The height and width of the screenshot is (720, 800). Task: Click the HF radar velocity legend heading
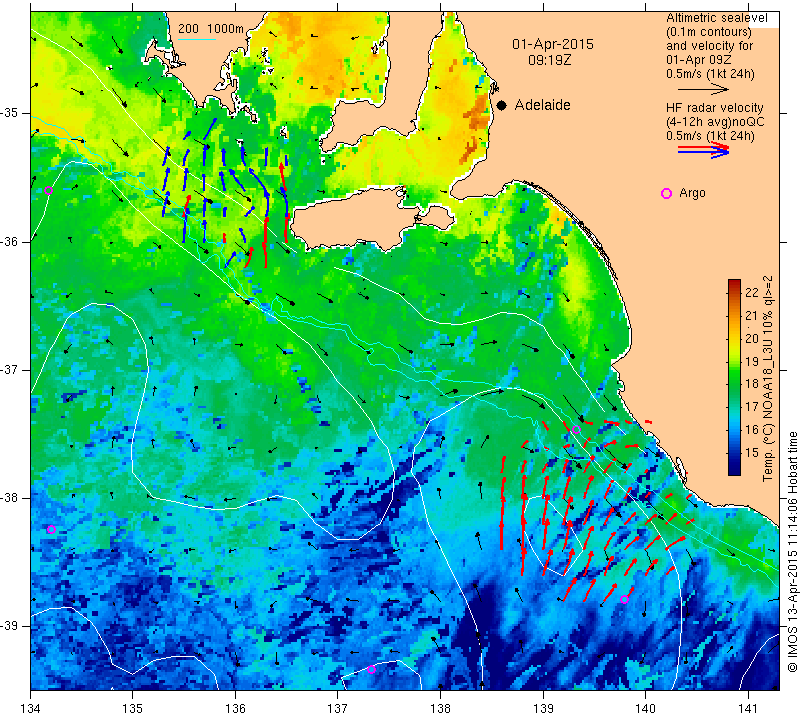pos(715,108)
